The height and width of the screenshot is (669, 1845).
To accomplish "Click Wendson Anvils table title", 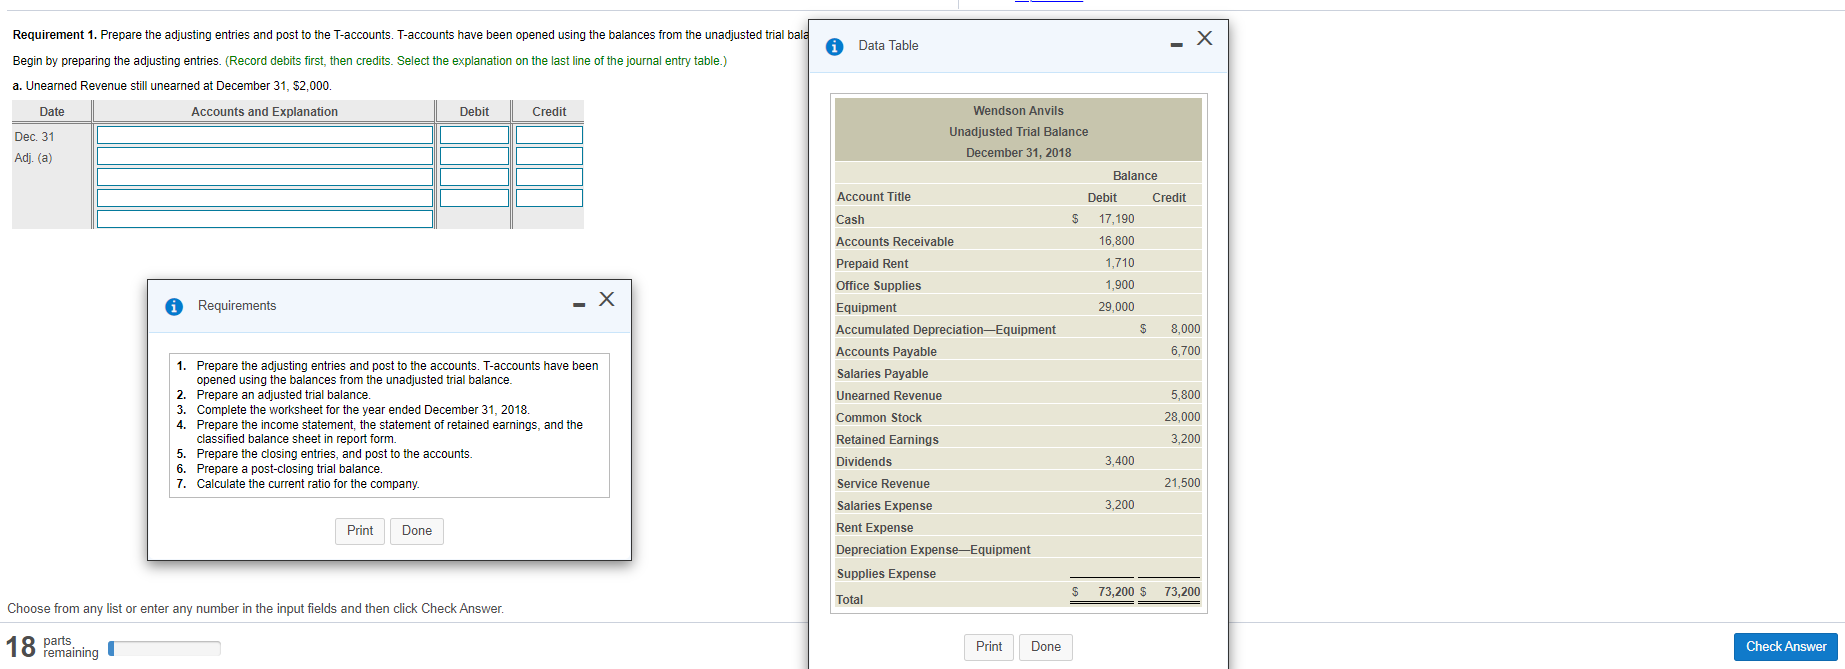I will (1018, 111).
